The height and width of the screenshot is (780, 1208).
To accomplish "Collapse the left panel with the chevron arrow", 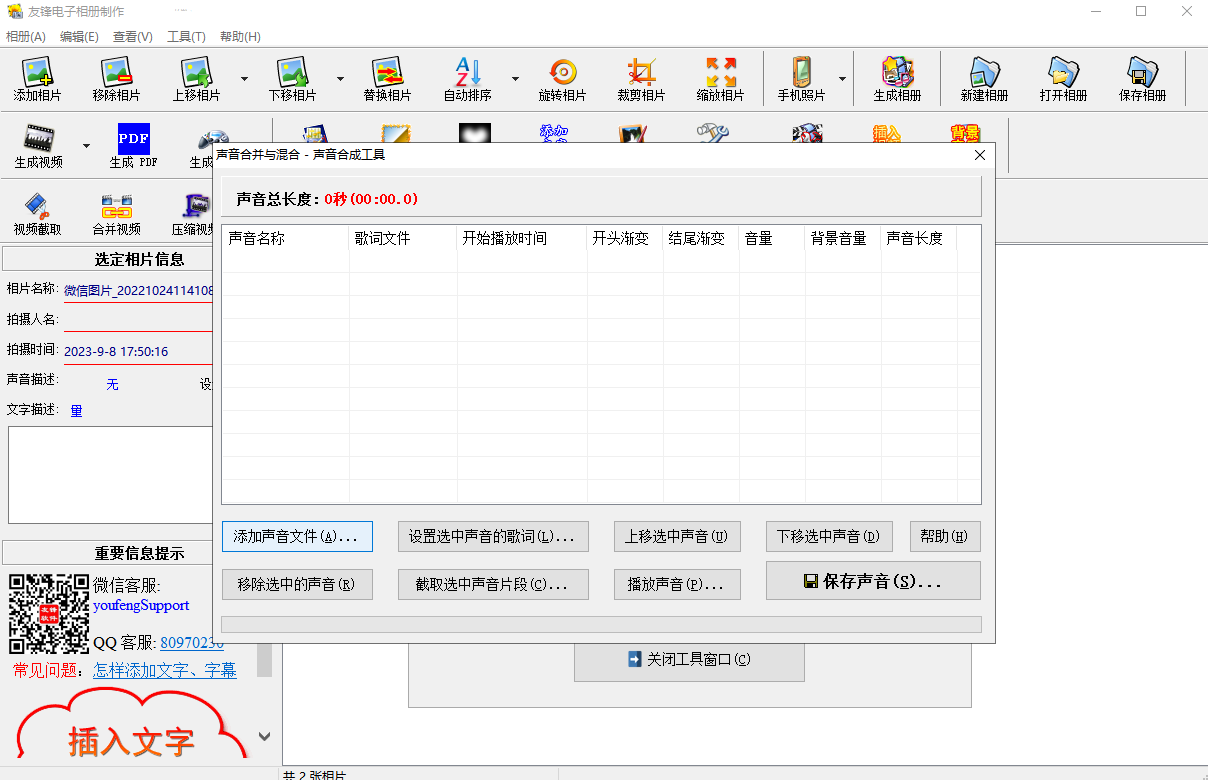I will 264,735.
